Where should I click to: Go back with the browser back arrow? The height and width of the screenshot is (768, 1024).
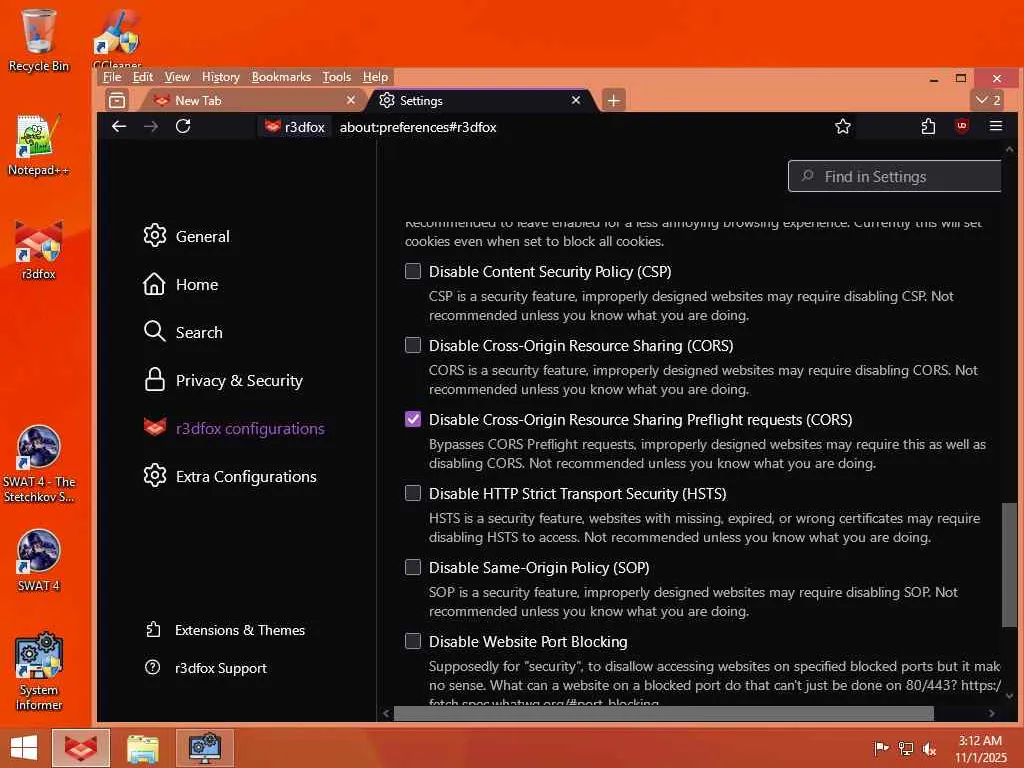pyautogui.click(x=119, y=127)
